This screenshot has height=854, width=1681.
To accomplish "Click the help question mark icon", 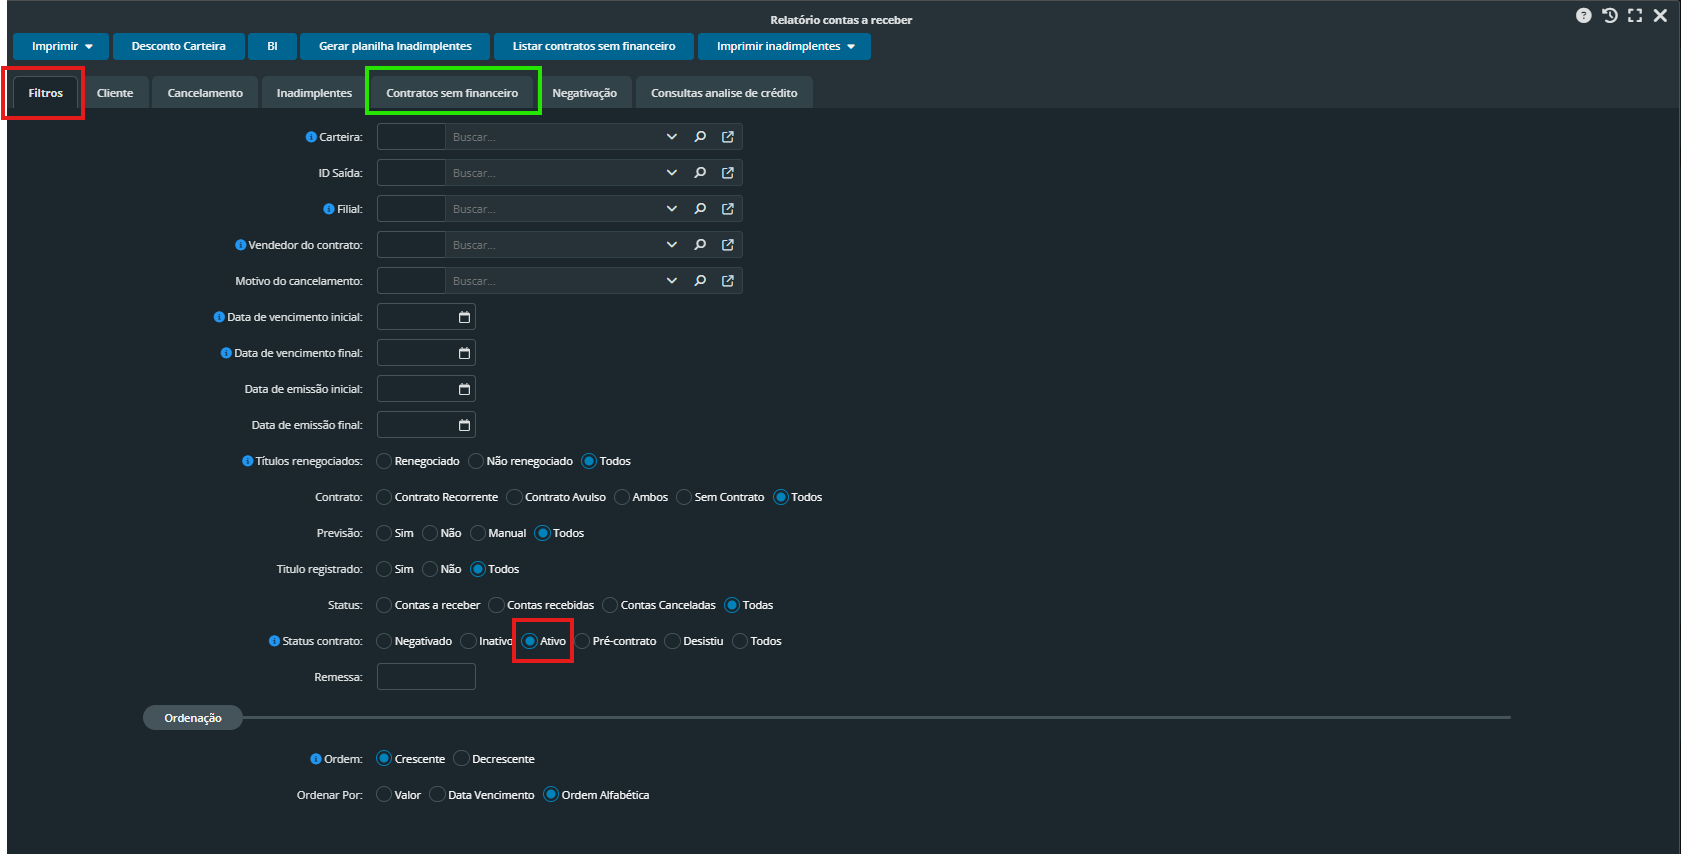I will 1583,16.
